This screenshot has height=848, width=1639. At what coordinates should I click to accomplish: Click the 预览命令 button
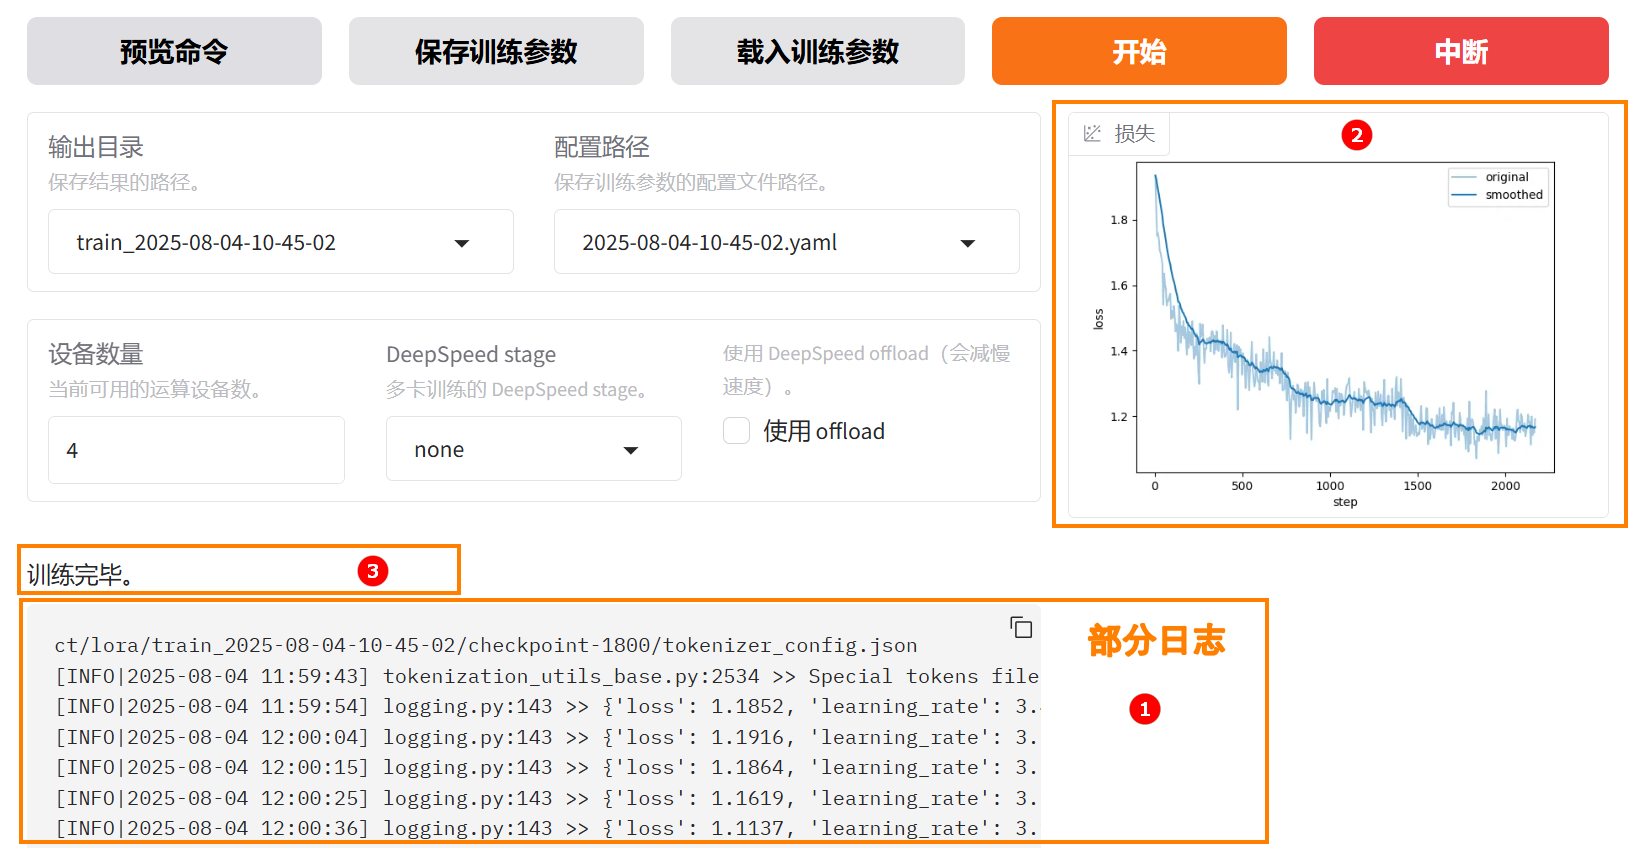[174, 51]
